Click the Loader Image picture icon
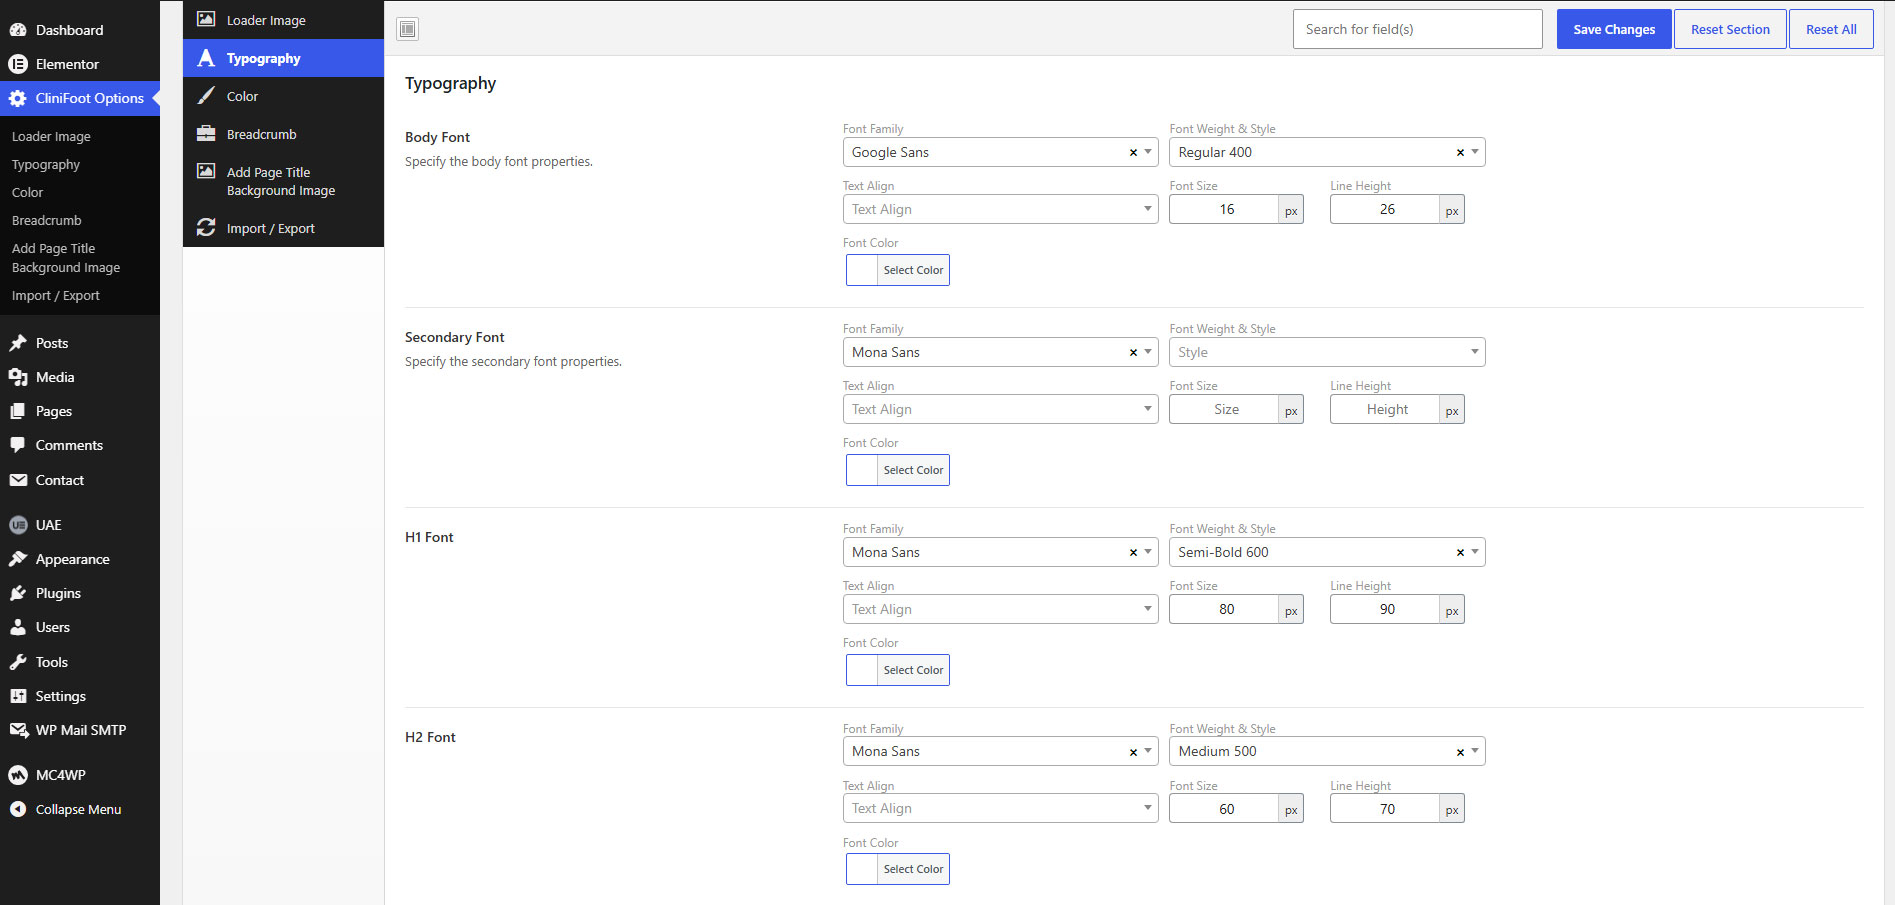 coord(206,19)
